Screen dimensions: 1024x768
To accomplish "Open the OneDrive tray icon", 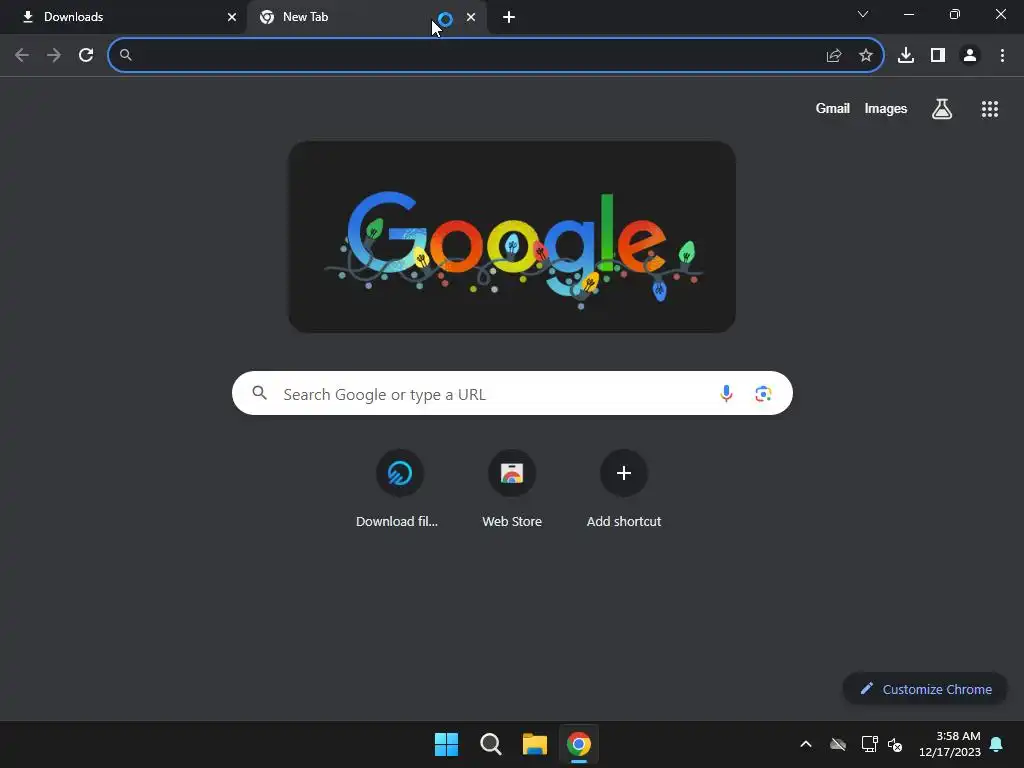I will coord(838,744).
